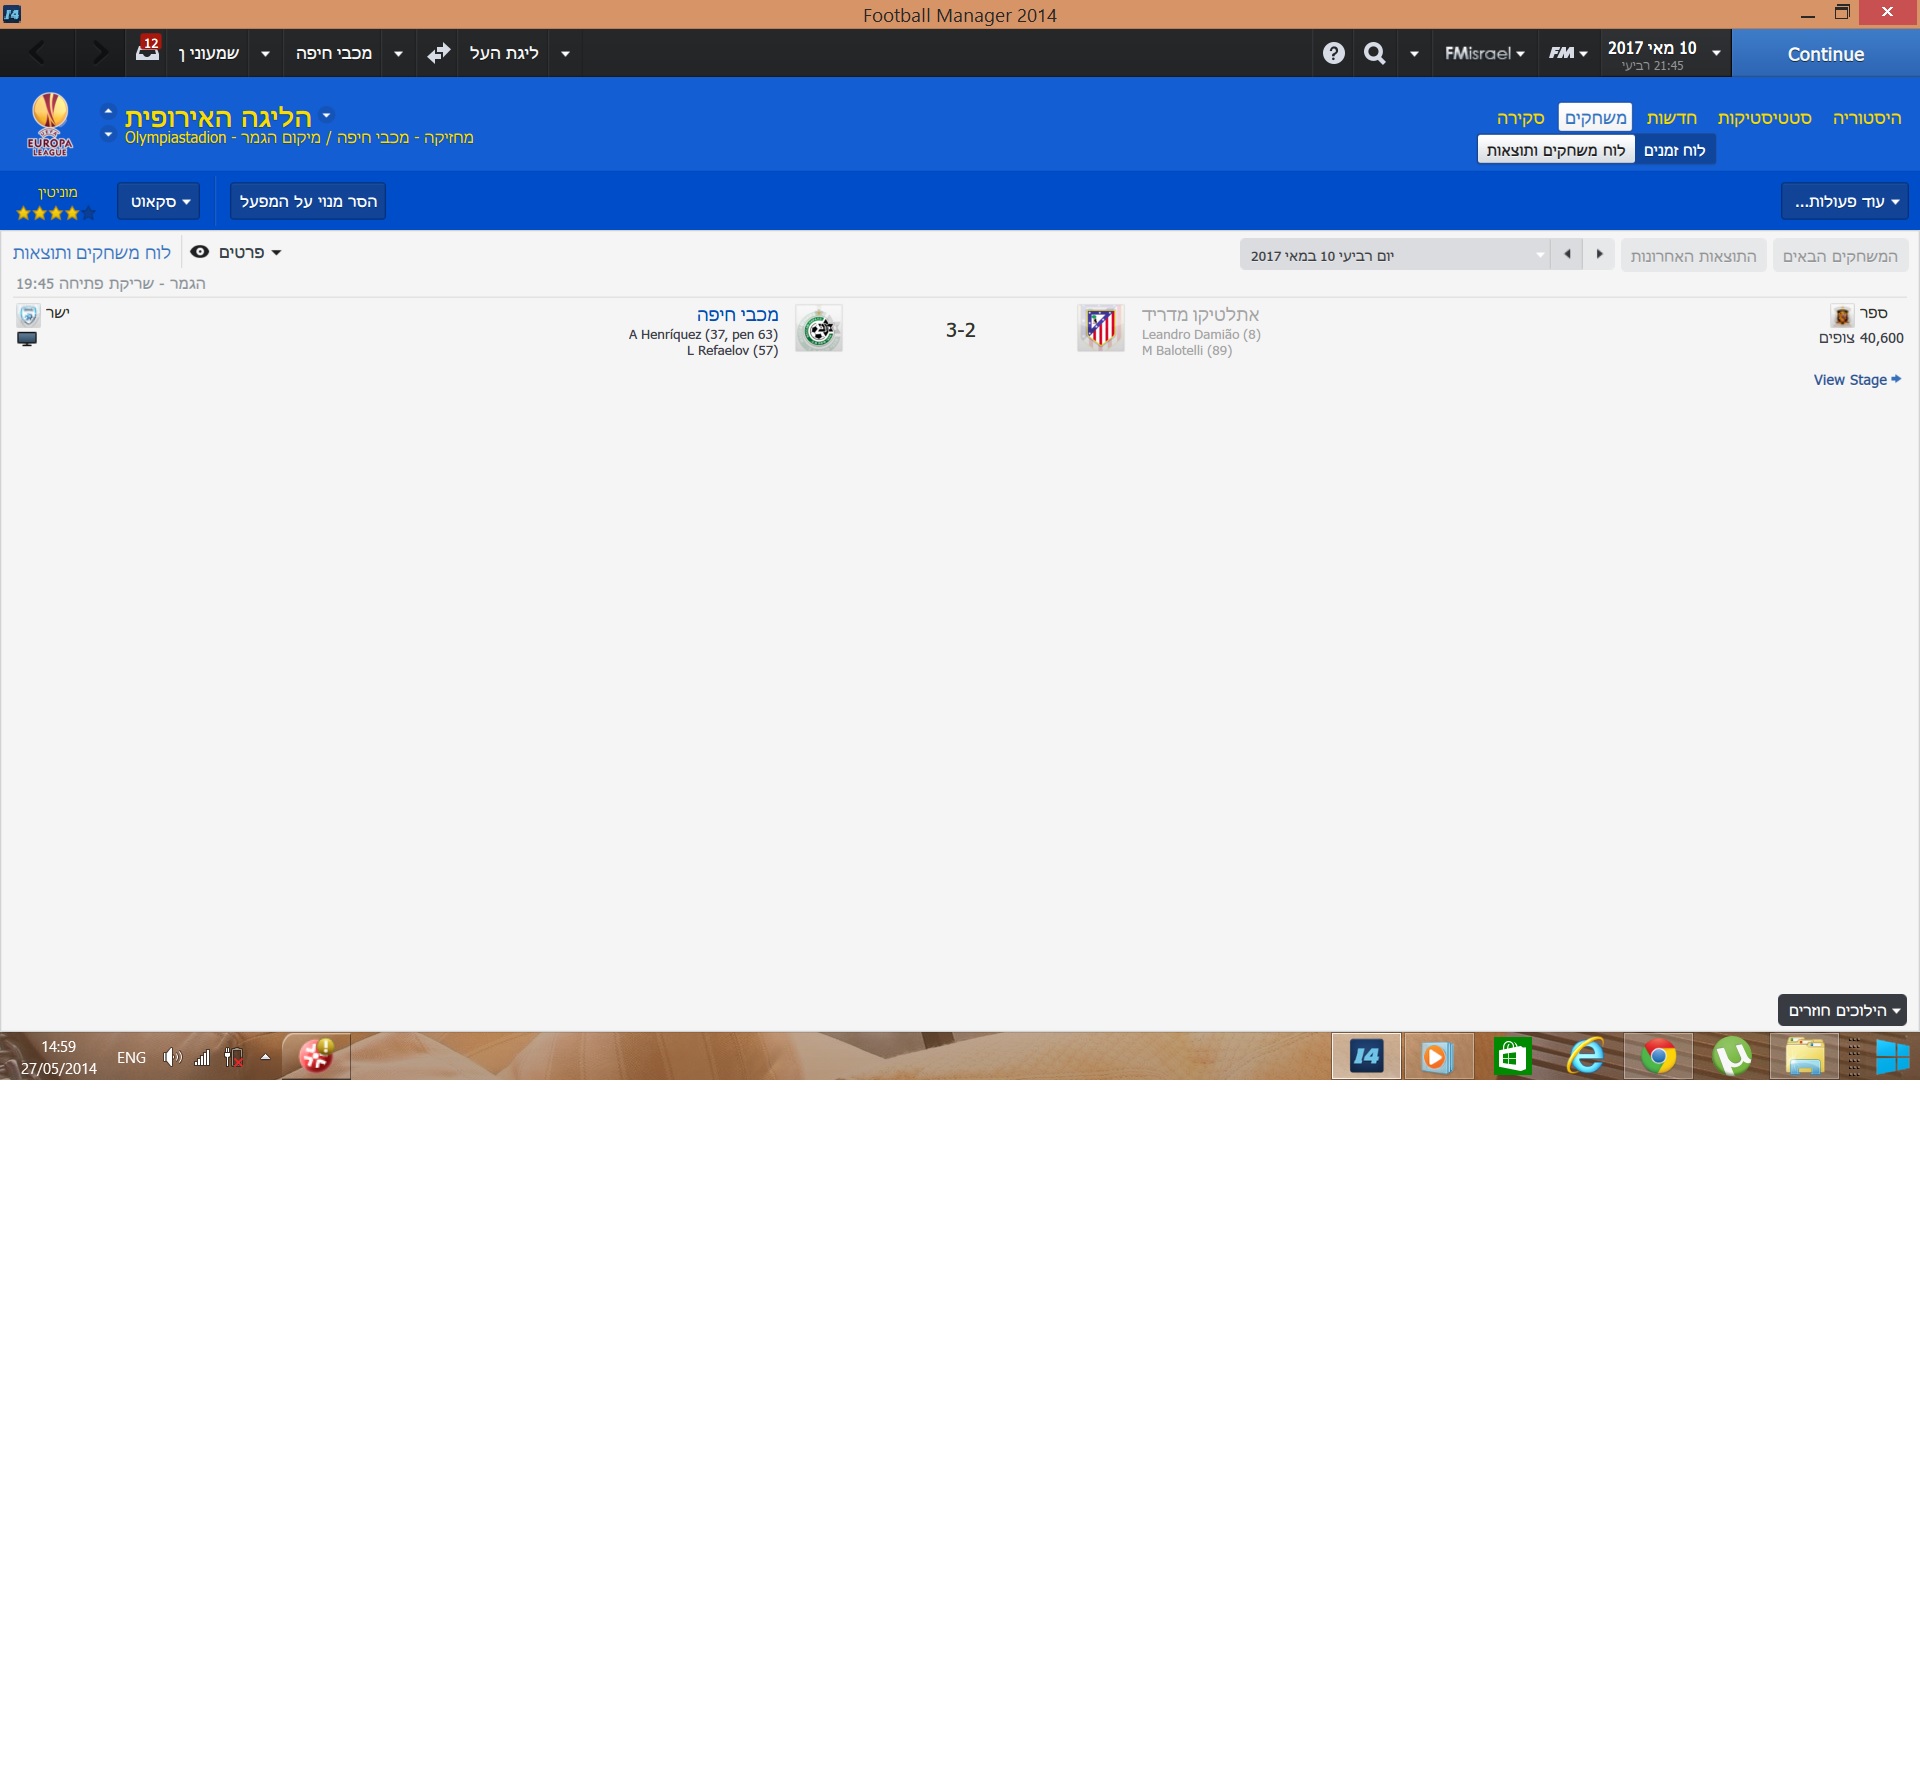Click the swap arrows icon in top bar
Screen dimensions: 1920x1780
point(438,54)
